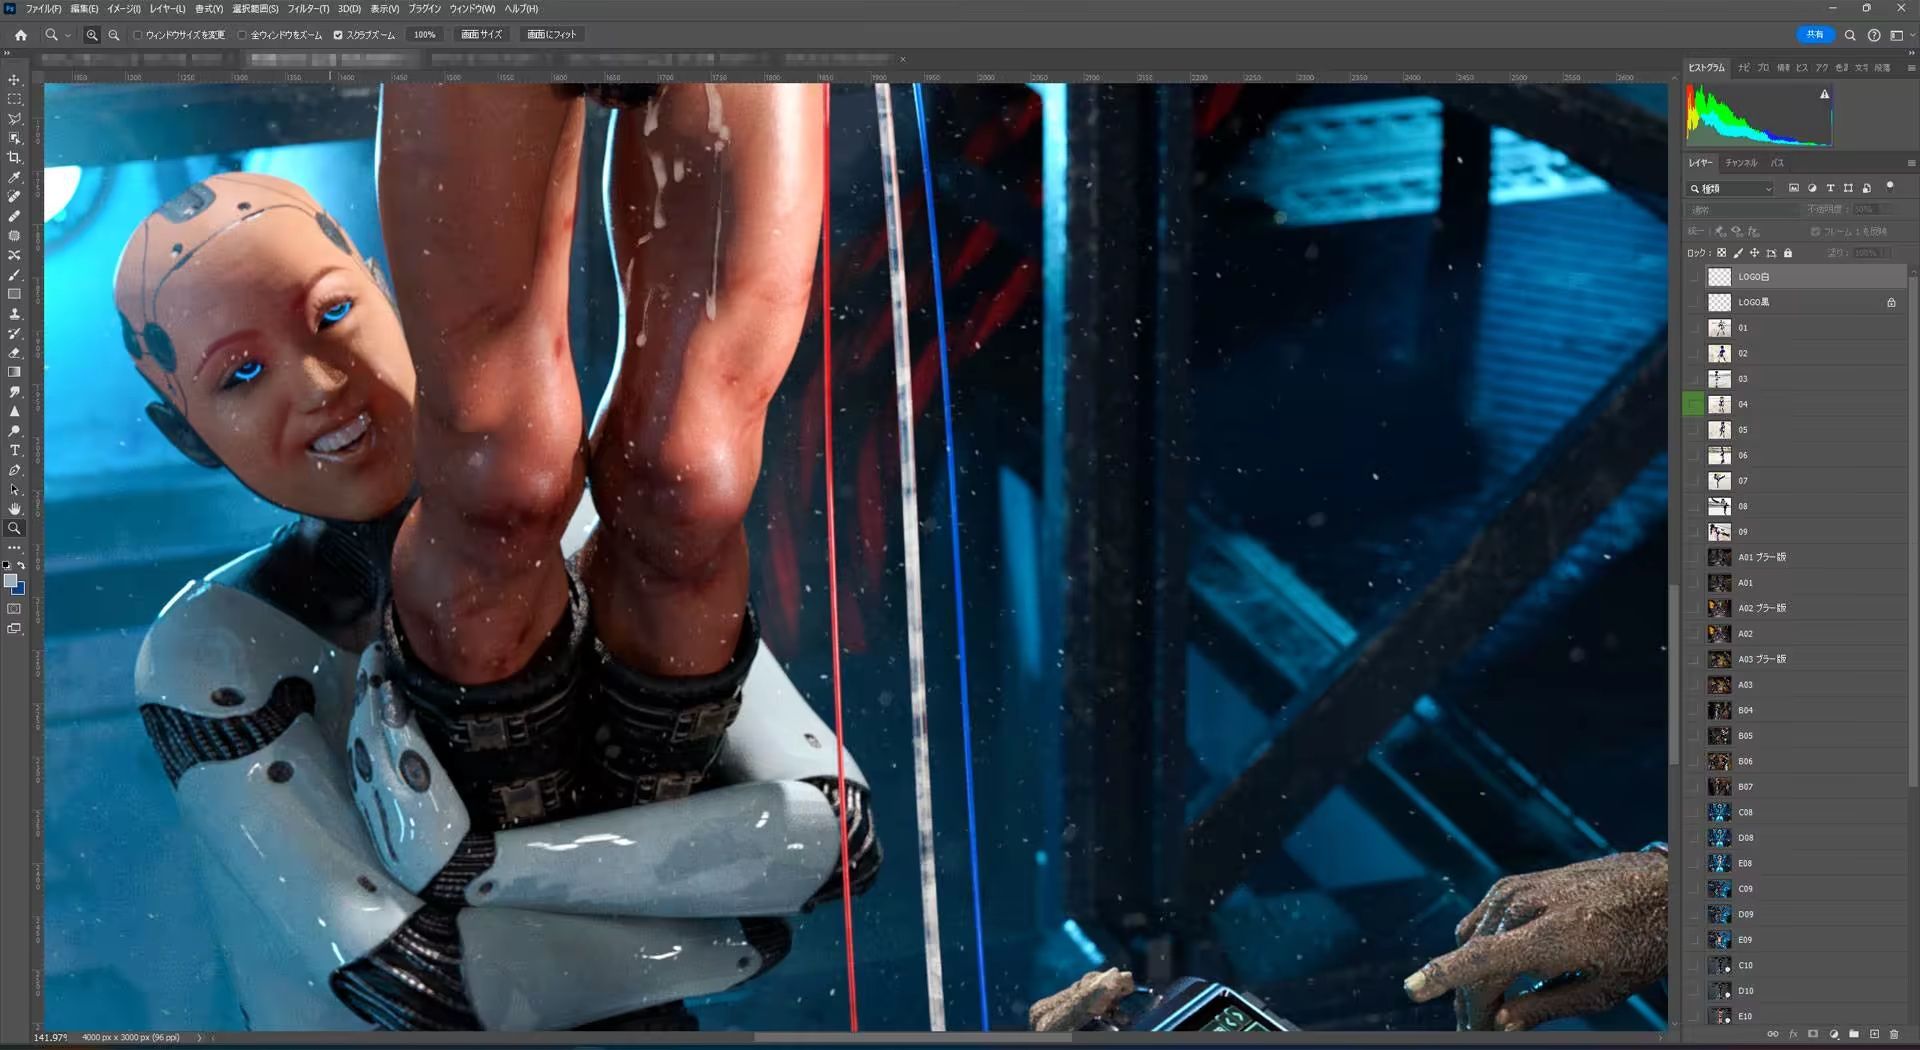Open status bar info arrow
This screenshot has height=1050, width=1920.
point(199,1038)
